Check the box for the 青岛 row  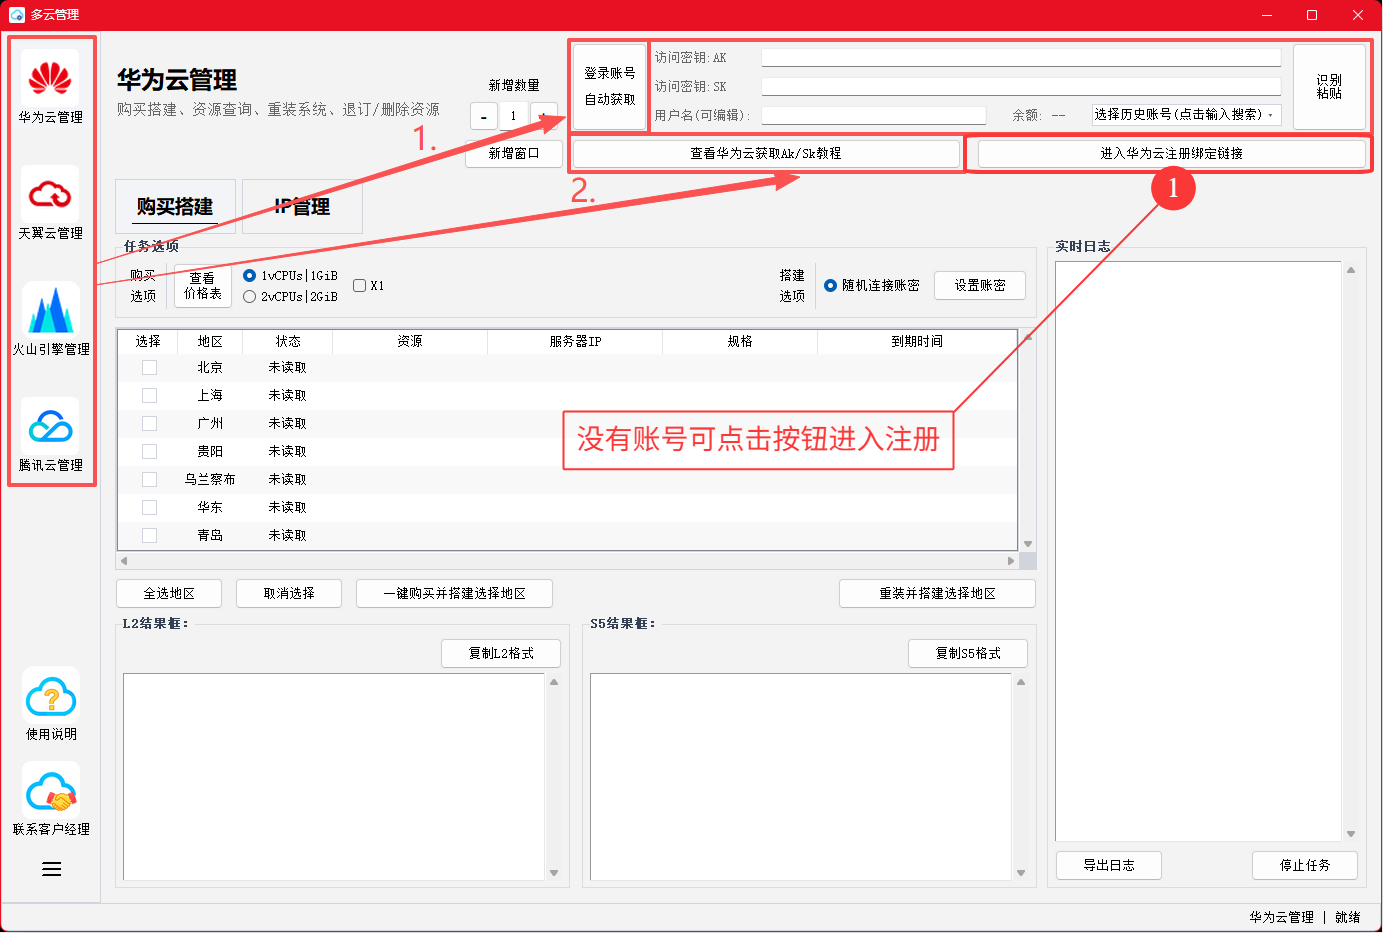point(149,535)
